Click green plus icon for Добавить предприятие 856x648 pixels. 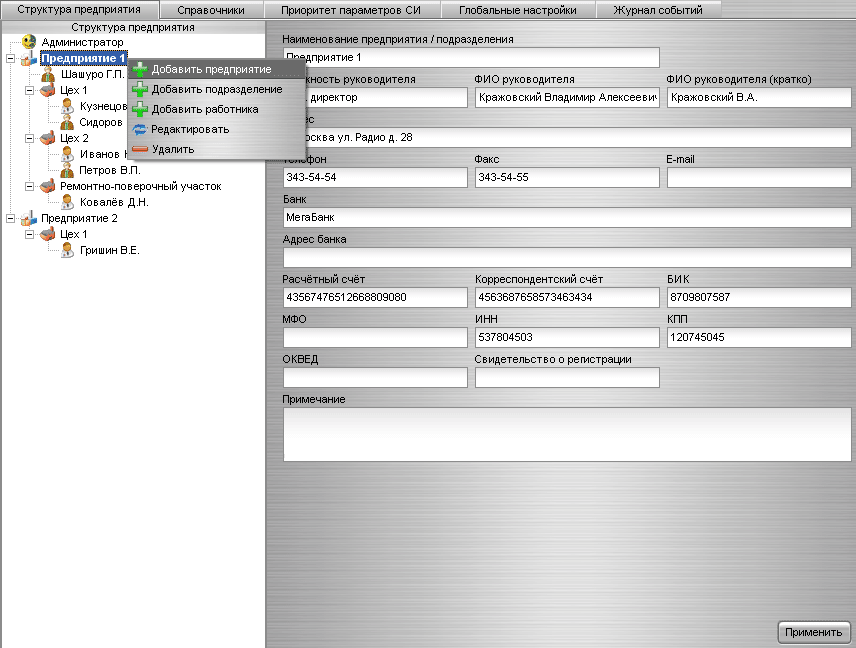coord(140,69)
